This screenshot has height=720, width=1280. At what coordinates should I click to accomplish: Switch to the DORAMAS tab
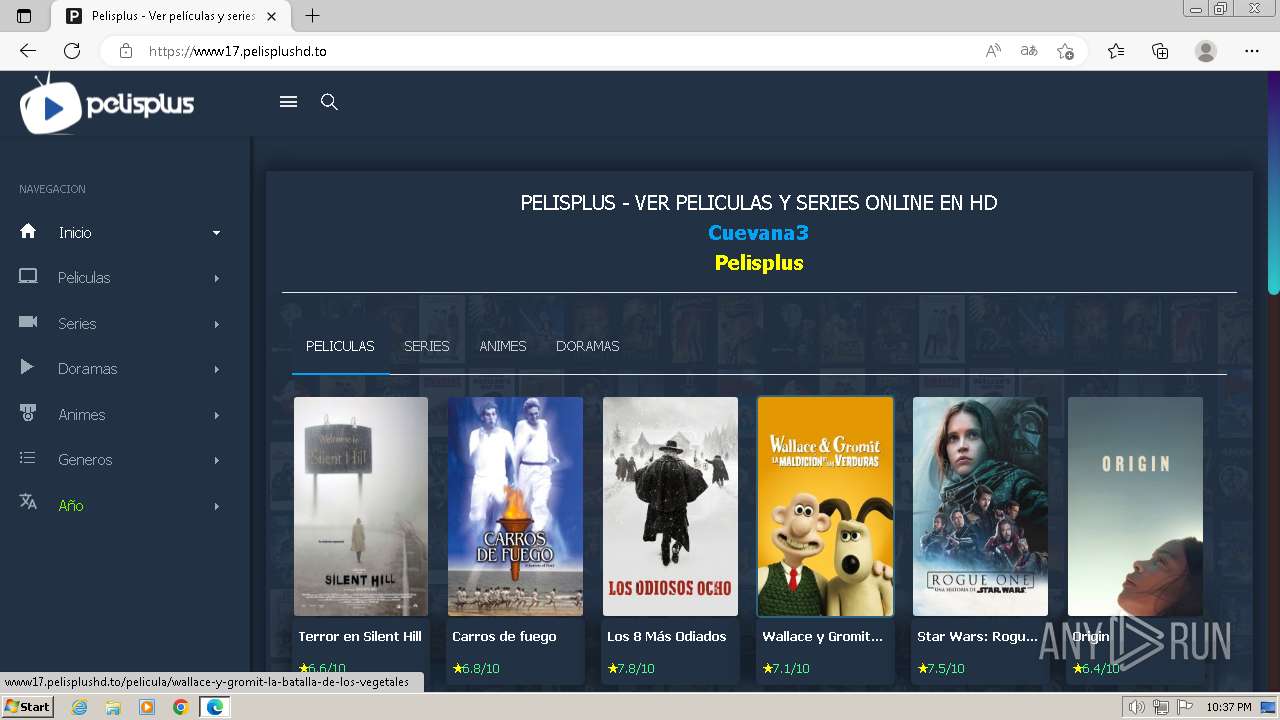click(x=588, y=346)
